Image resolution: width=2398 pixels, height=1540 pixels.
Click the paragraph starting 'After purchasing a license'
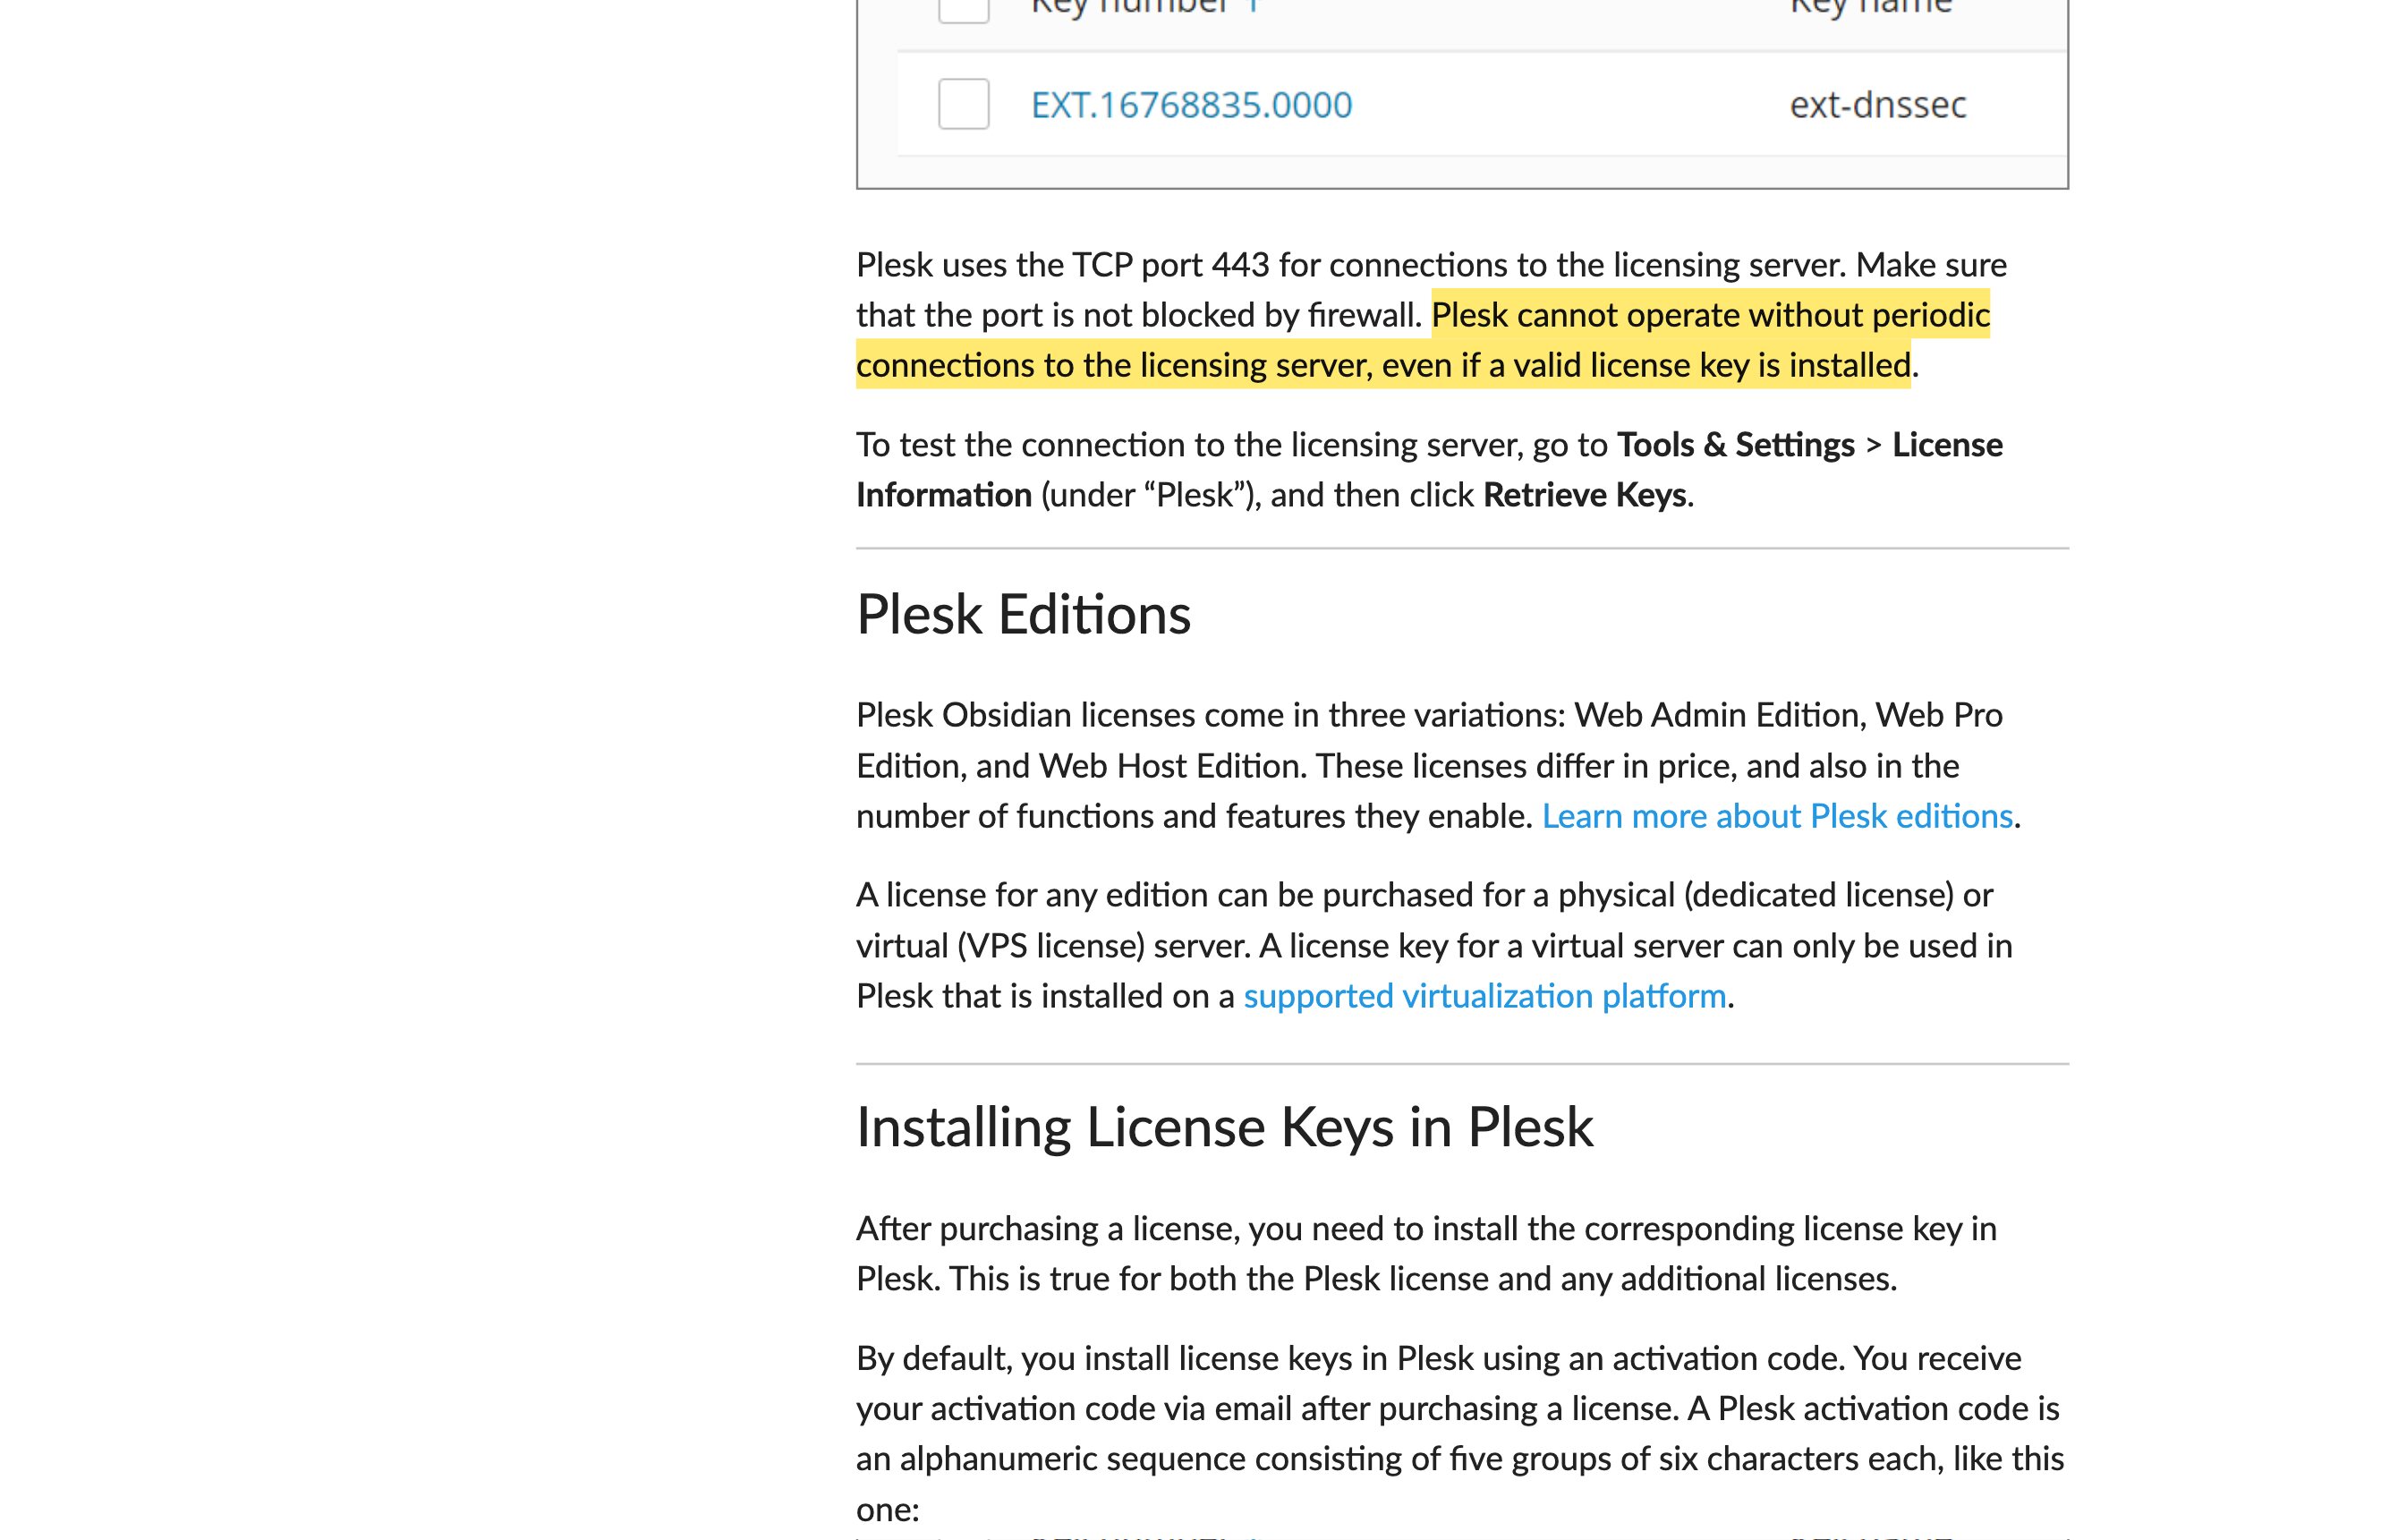coord(1426,1253)
